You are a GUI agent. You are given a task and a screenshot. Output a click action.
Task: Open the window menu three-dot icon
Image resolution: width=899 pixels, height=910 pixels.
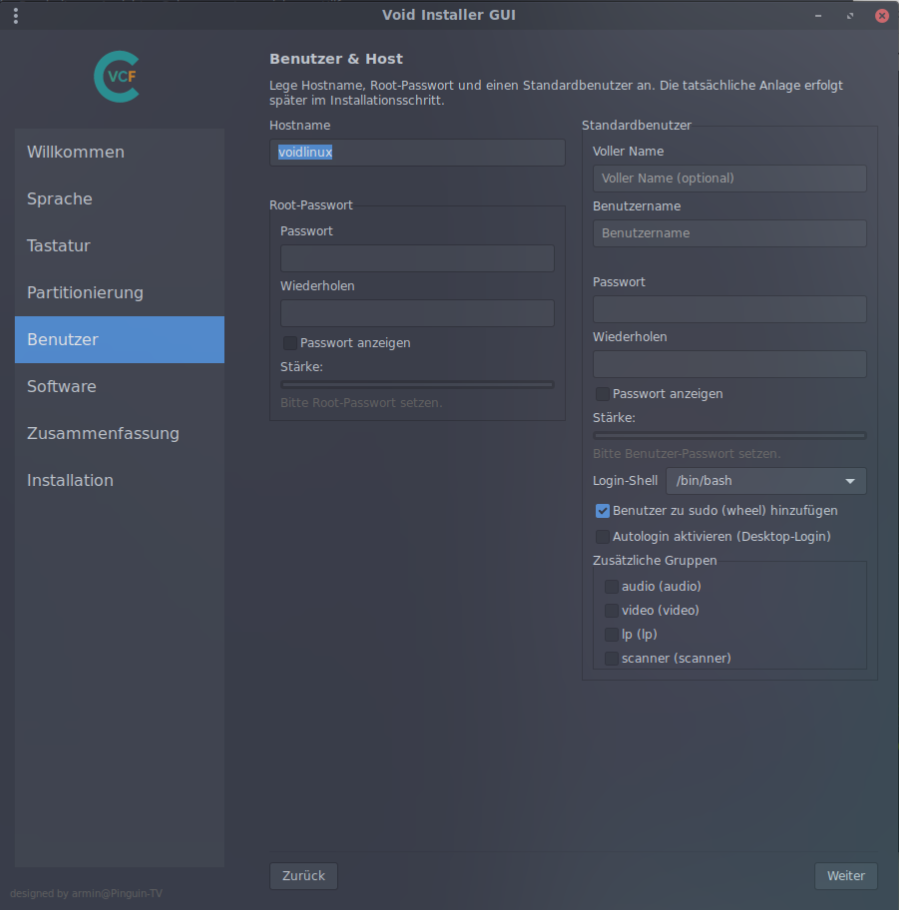pos(15,15)
